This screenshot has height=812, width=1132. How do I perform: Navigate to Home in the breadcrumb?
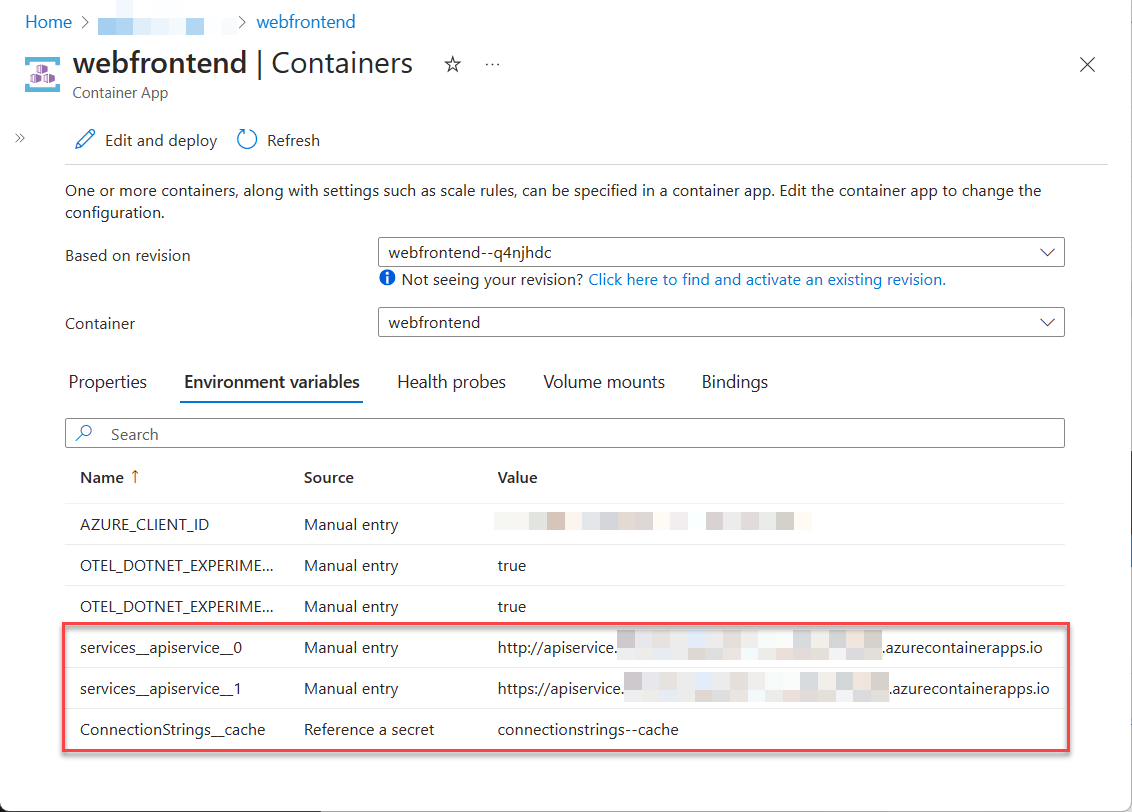[48, 22]
